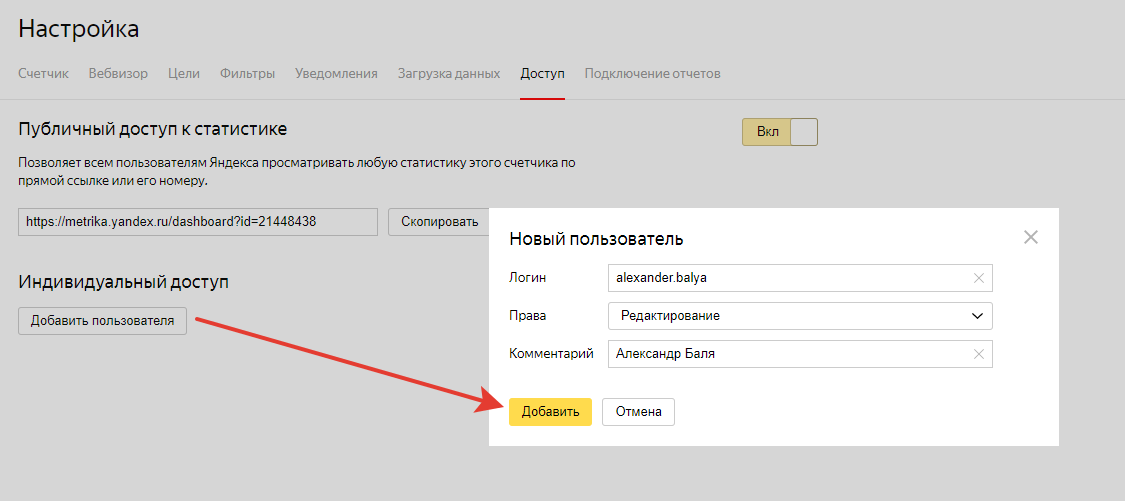This screenshot has width=1125, height=501.
Task: Switch to the Счетчик tab
Action: [x=43, y=74]
